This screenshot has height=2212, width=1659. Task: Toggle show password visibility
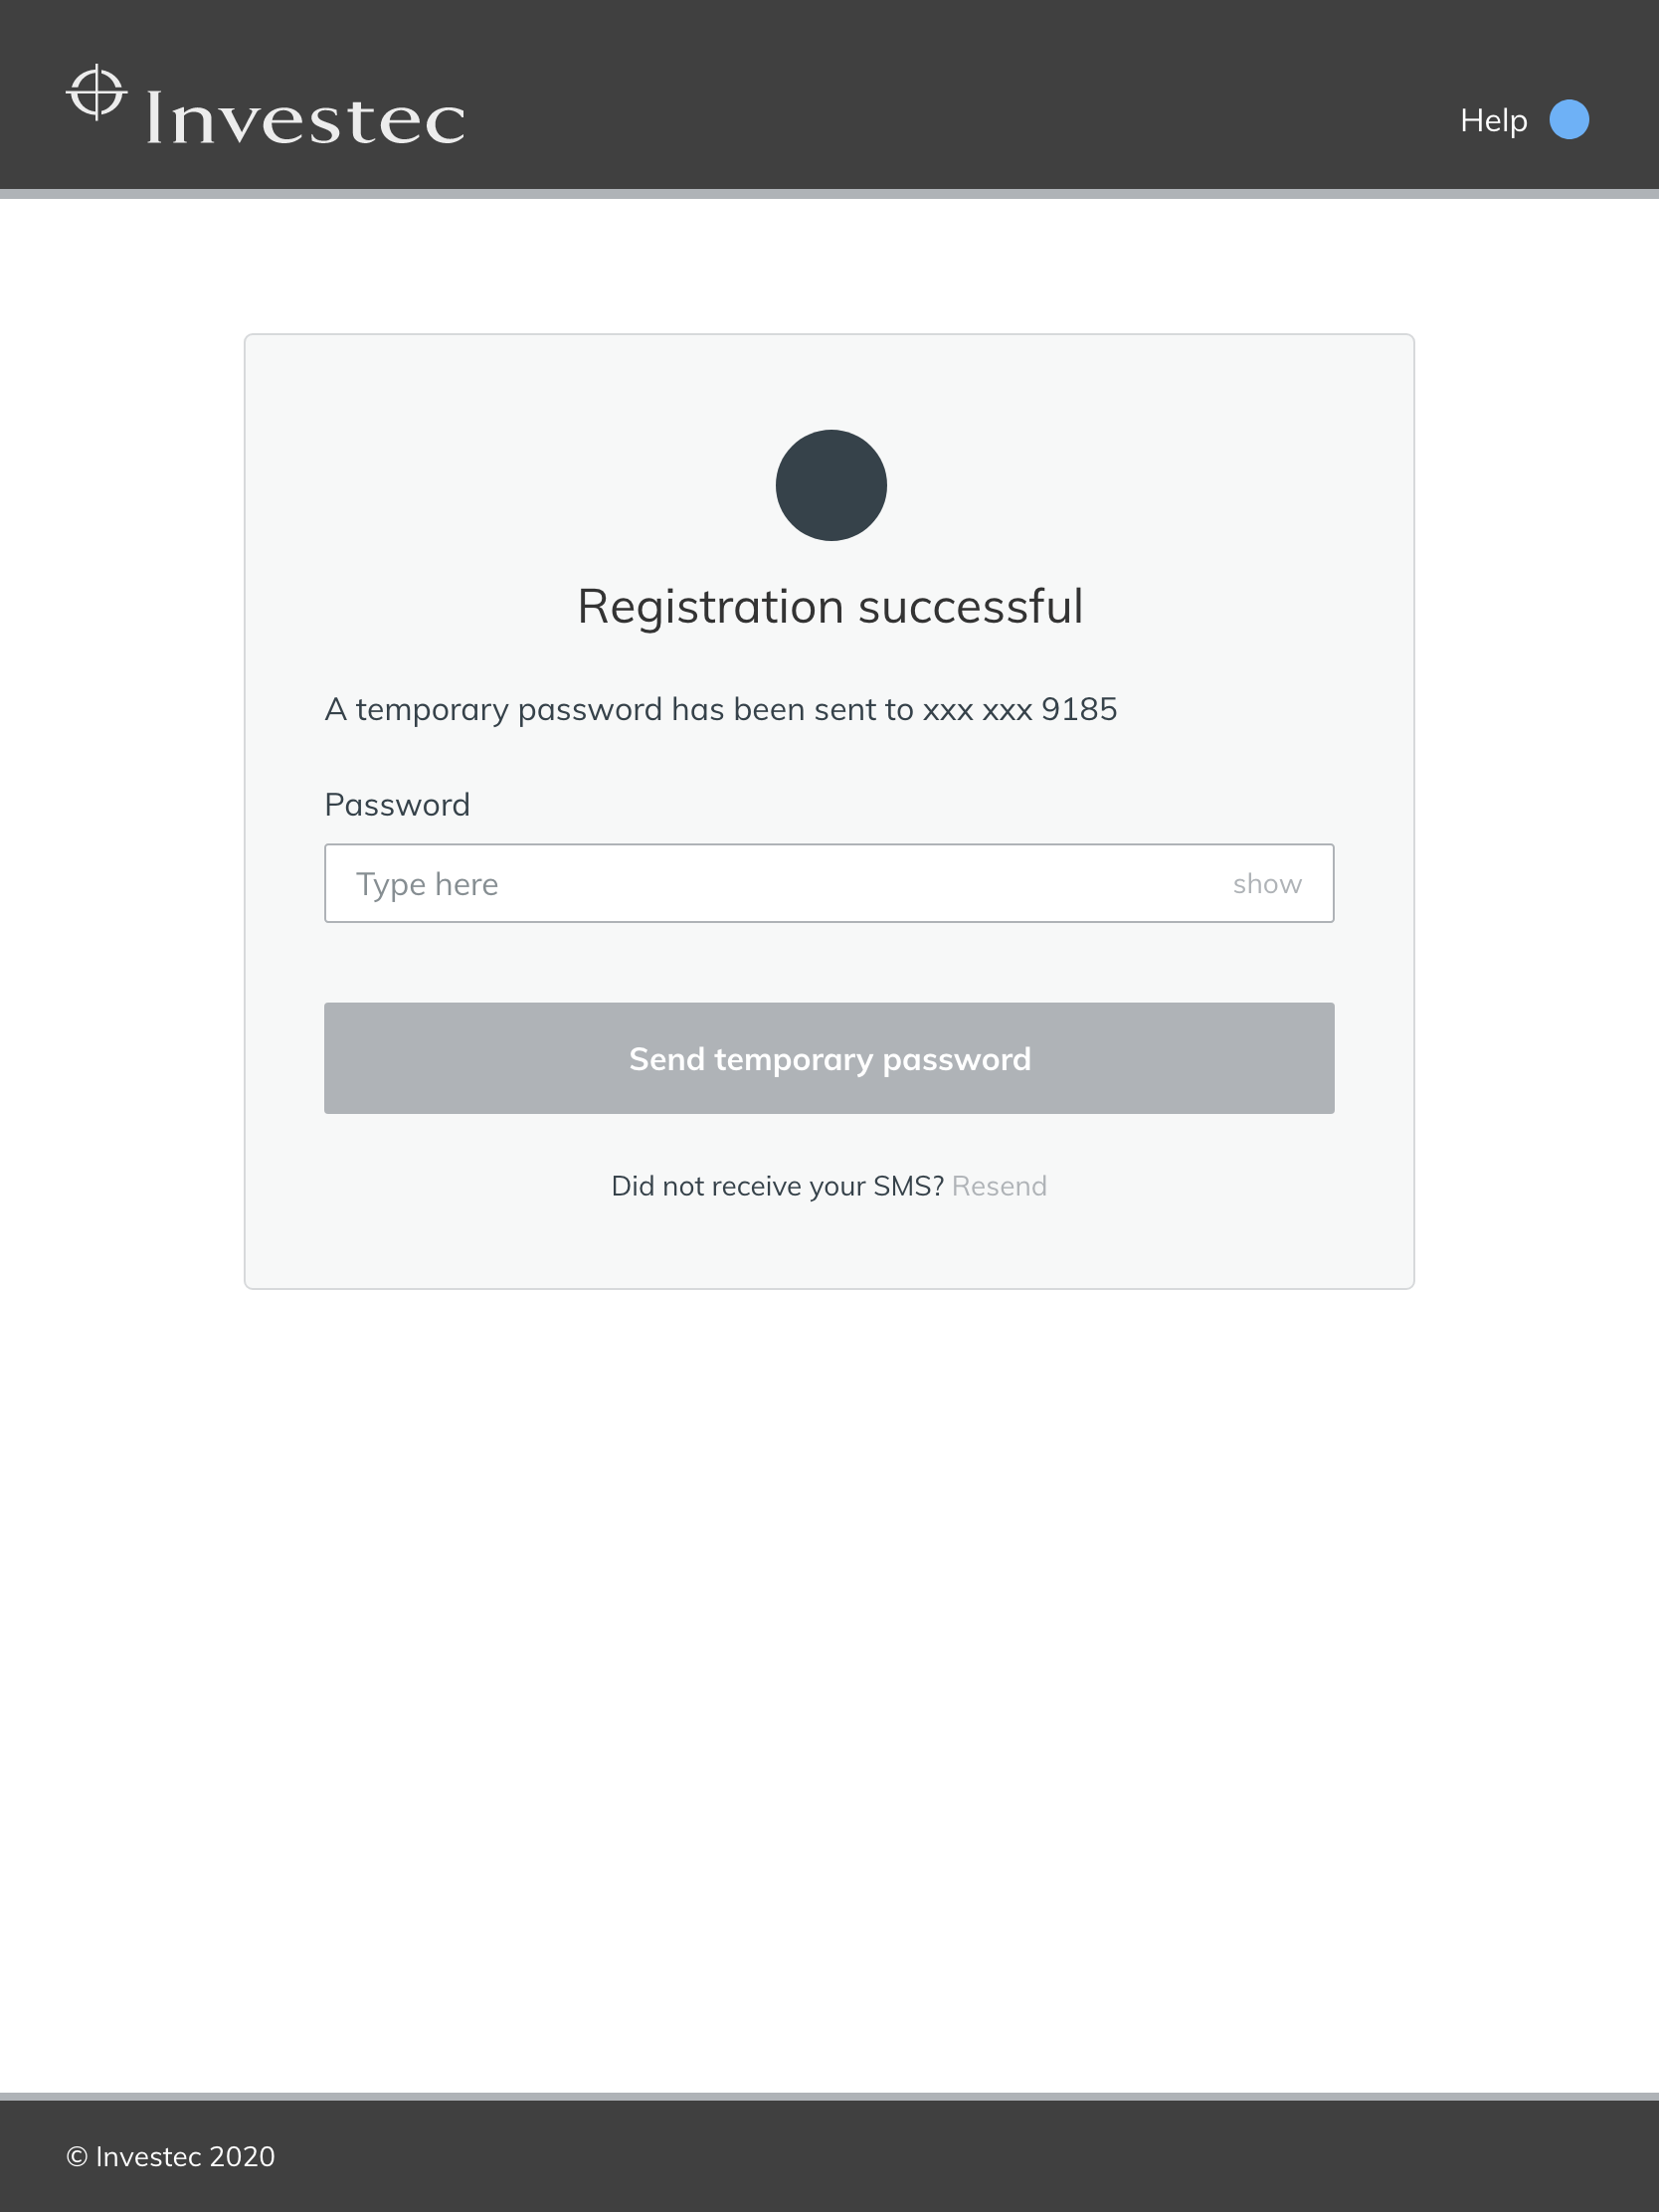pyautogui.click(x=1266, y=884)
